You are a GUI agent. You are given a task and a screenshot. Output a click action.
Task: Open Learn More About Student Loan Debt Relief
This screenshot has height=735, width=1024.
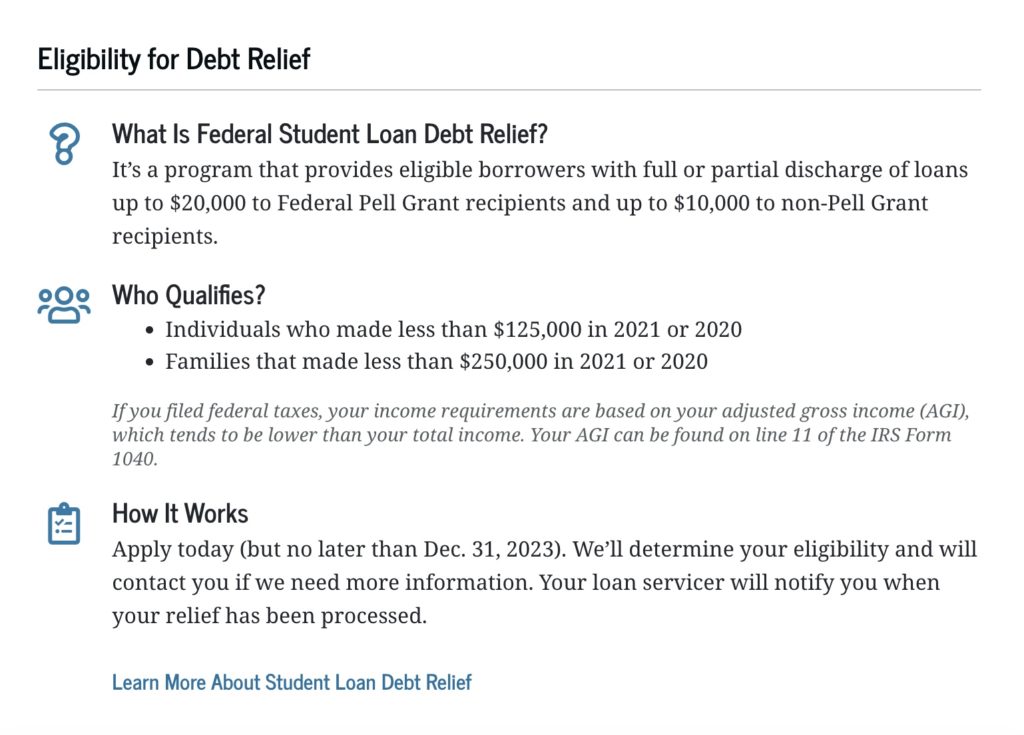point(291,682)
